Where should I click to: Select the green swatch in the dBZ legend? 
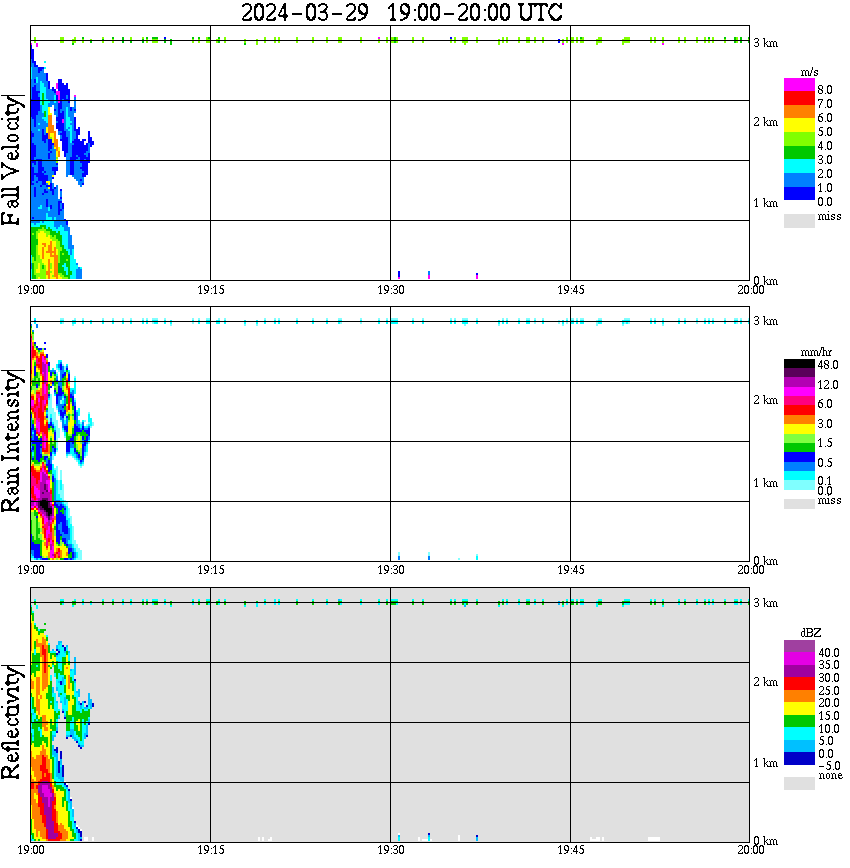tap(799, 721)
